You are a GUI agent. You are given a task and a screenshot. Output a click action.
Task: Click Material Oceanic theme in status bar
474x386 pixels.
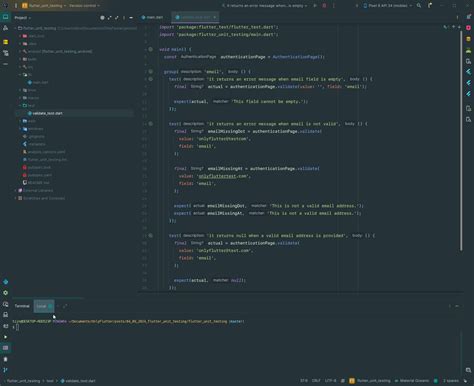click(x=412, y=381)
